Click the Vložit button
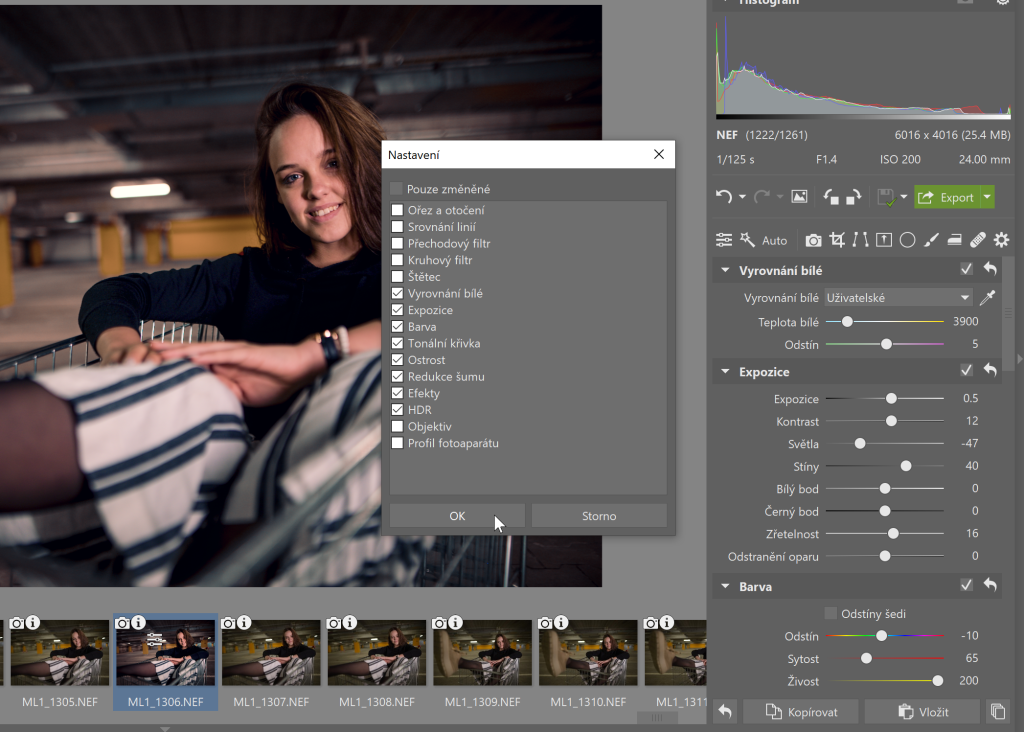 [x=922, y=711]
